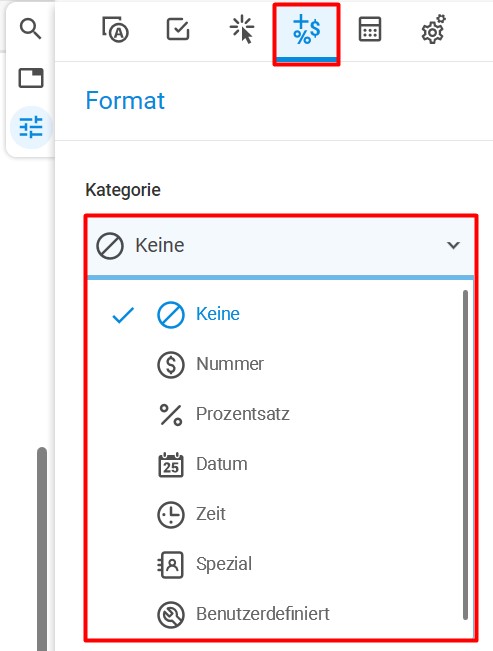Select the sliders properties icon in sidebar
493x651 pixels.
pyautogui.click(x=31, y=127)
